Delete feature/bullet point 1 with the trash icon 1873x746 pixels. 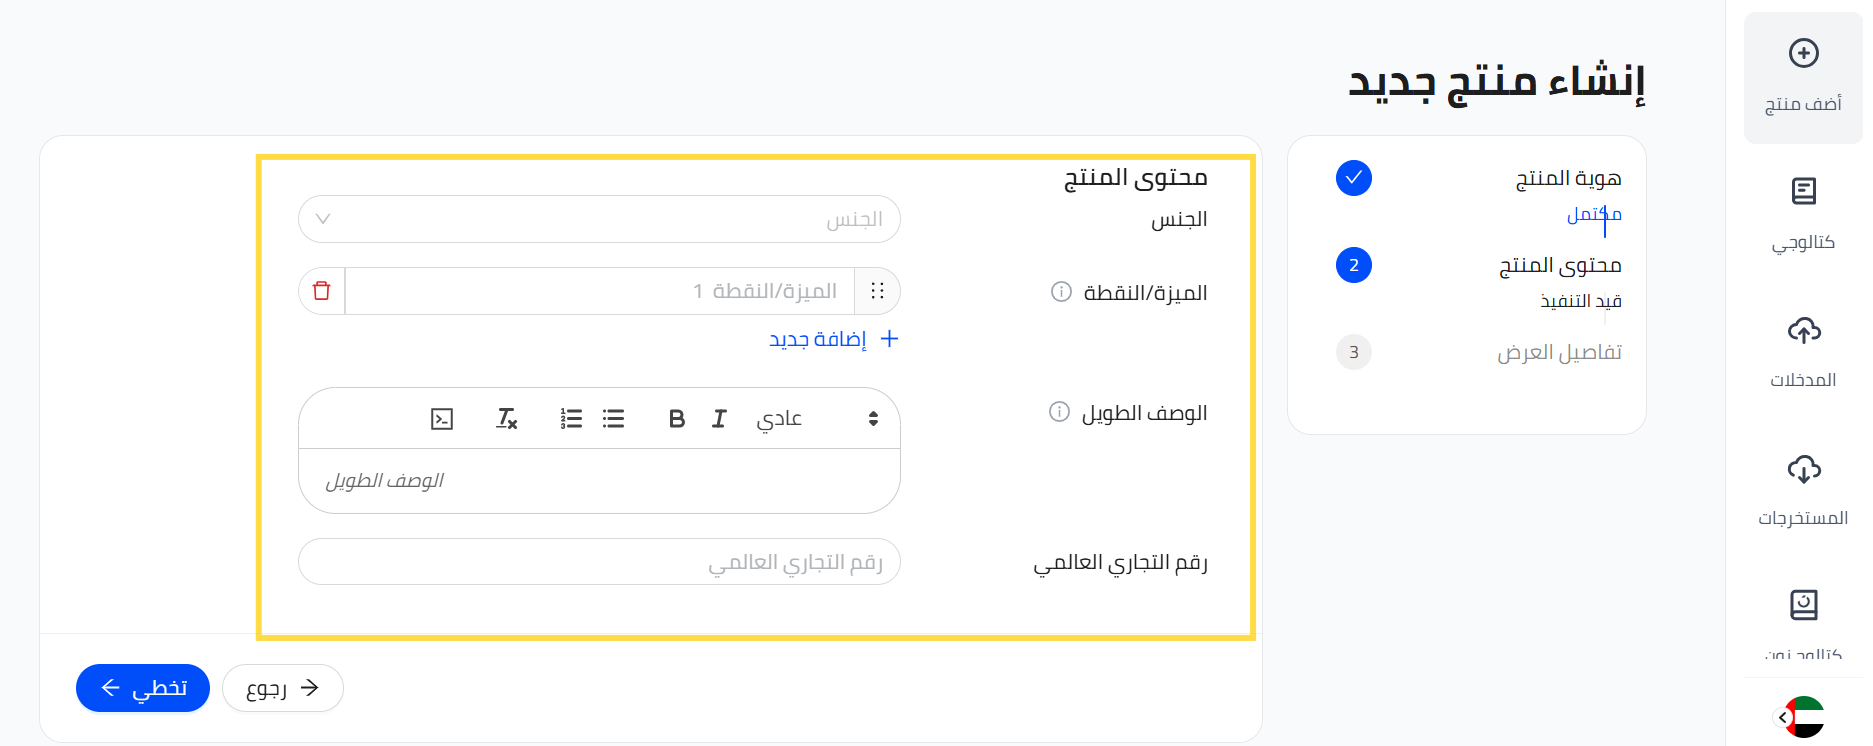click(x=322, y=291)
